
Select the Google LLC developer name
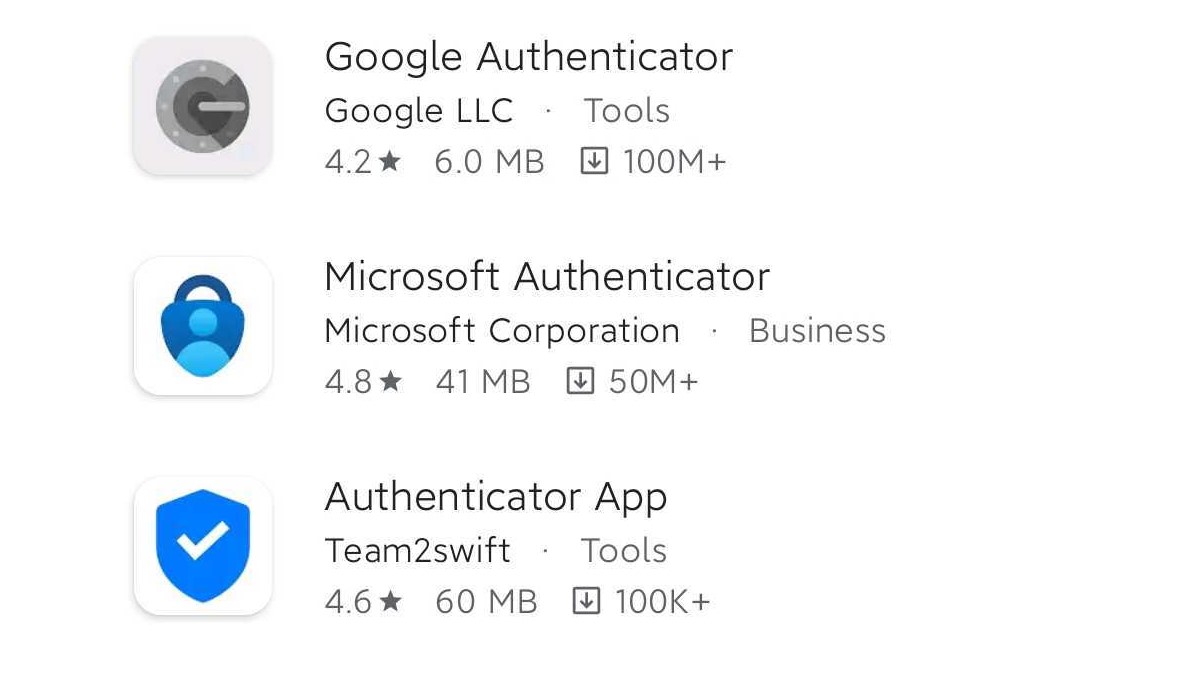[x=418, y=110]
